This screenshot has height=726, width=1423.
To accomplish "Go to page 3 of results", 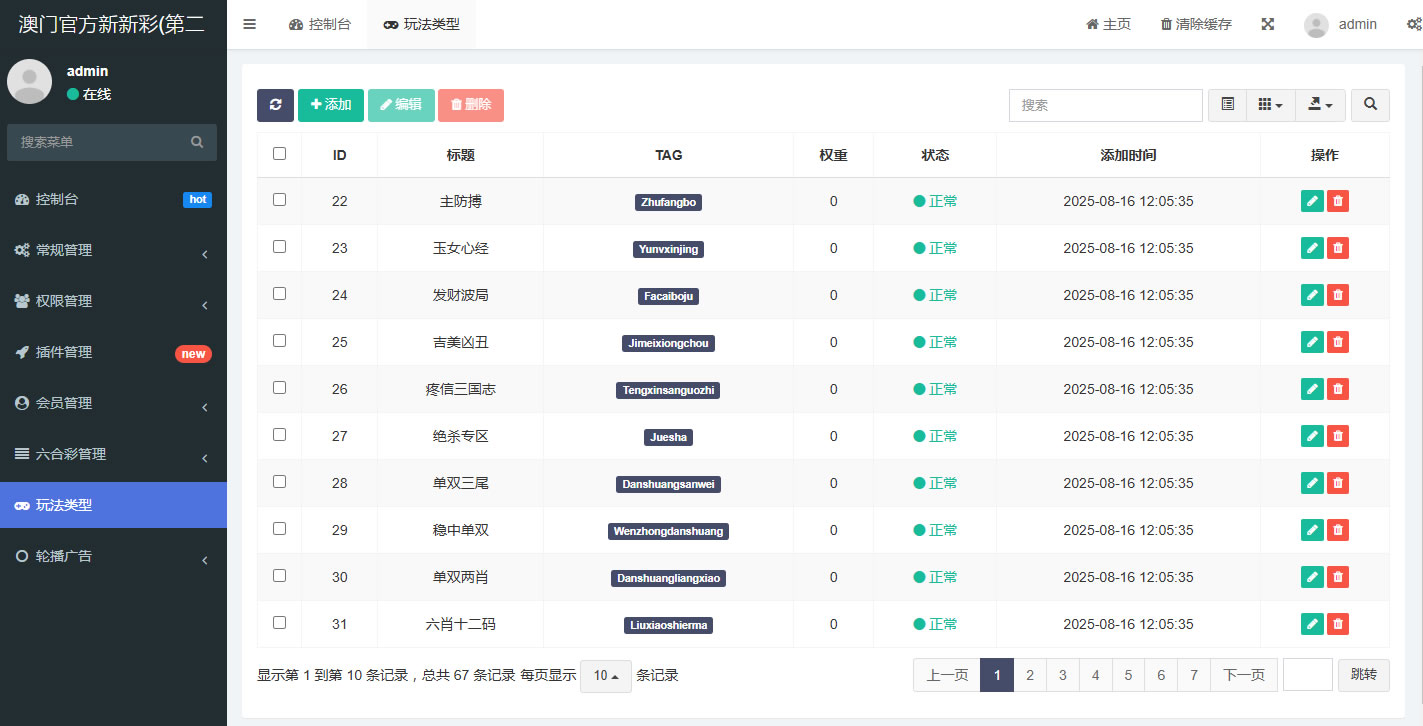I will point(1062,676).
